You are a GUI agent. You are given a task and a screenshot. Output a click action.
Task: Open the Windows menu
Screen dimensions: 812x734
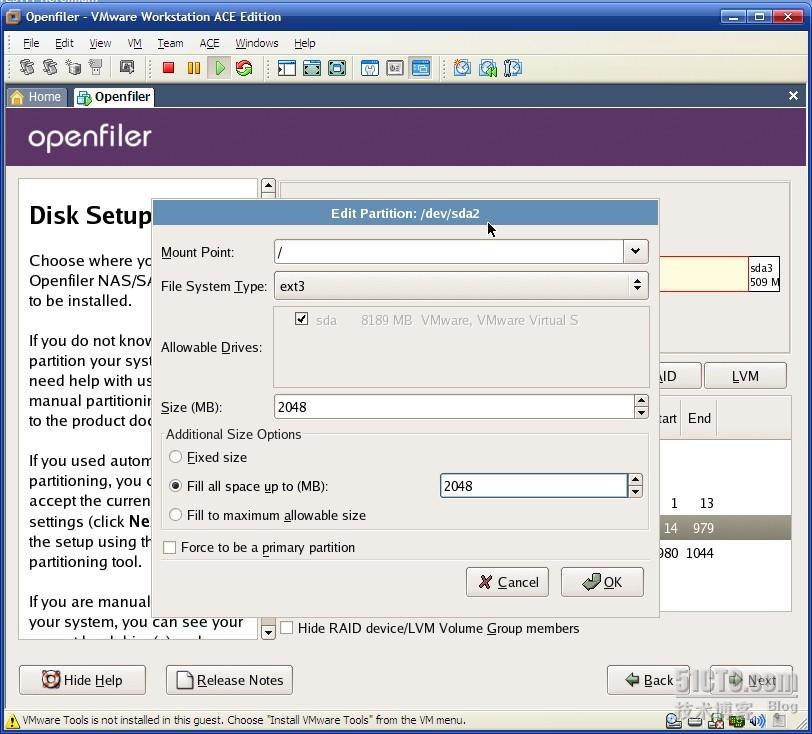(x=256, y=43)
